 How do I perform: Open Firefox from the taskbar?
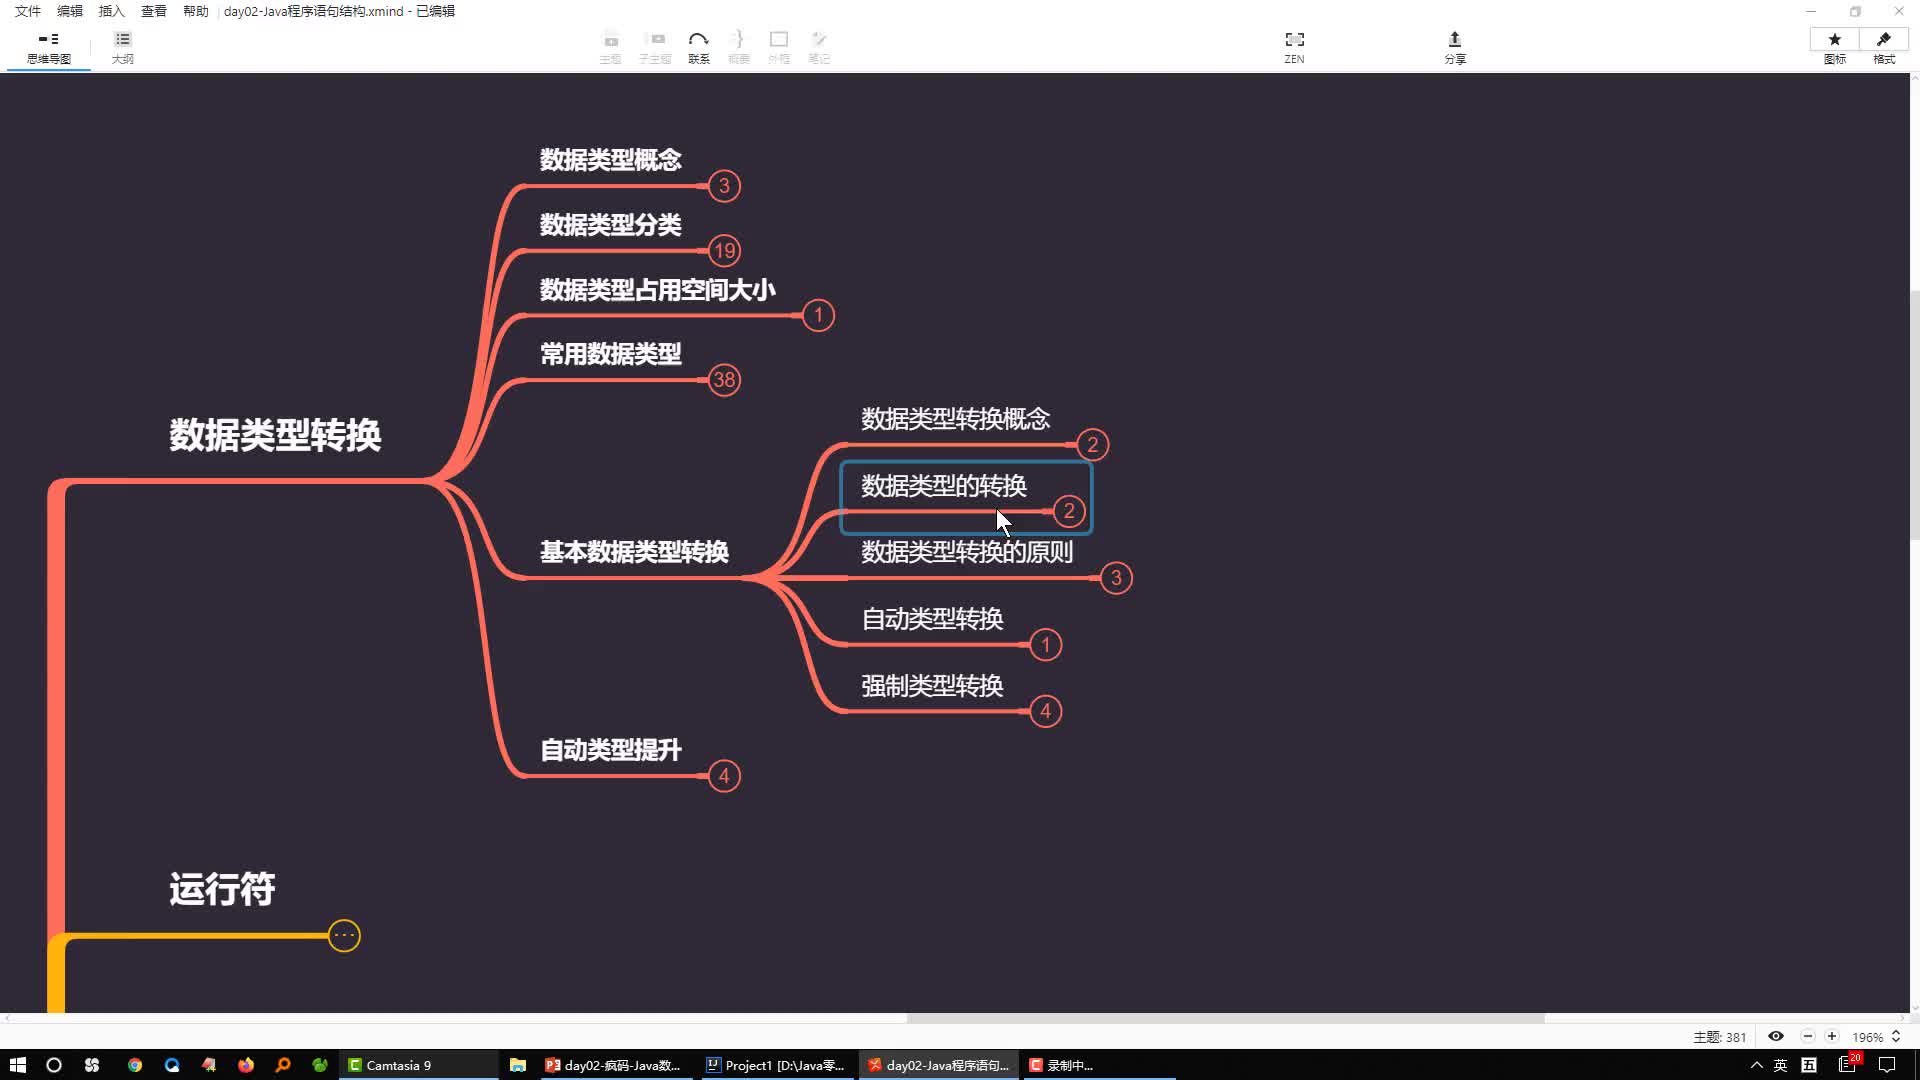[246, 1065]
